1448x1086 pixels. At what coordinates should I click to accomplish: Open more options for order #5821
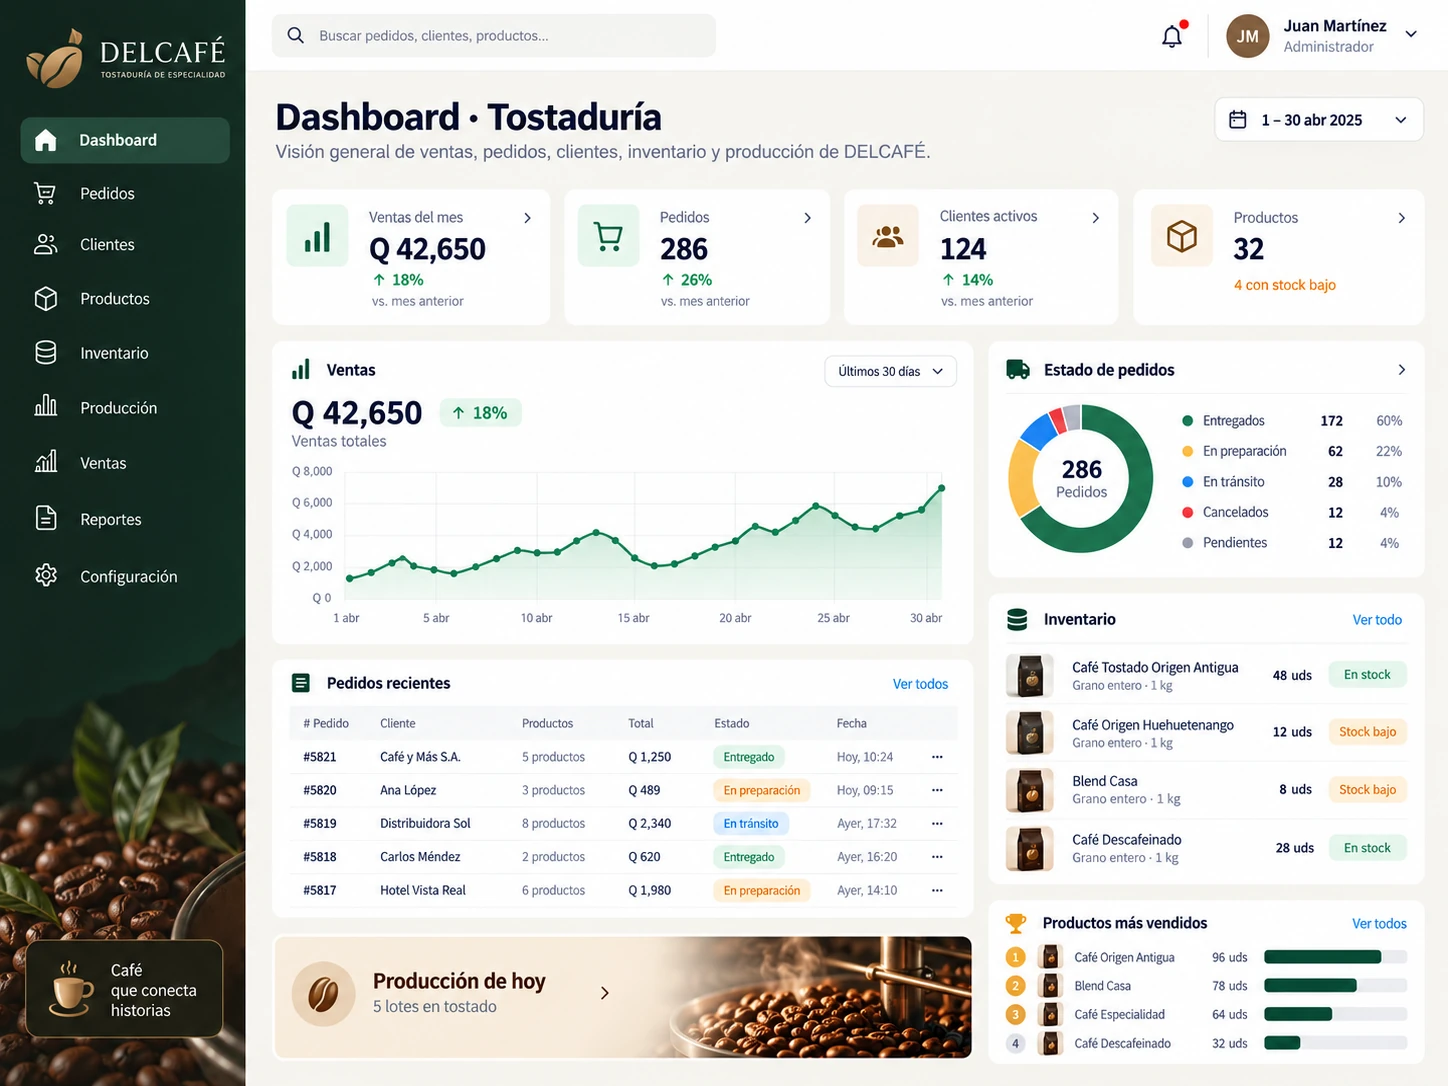(x=937, y=757)
